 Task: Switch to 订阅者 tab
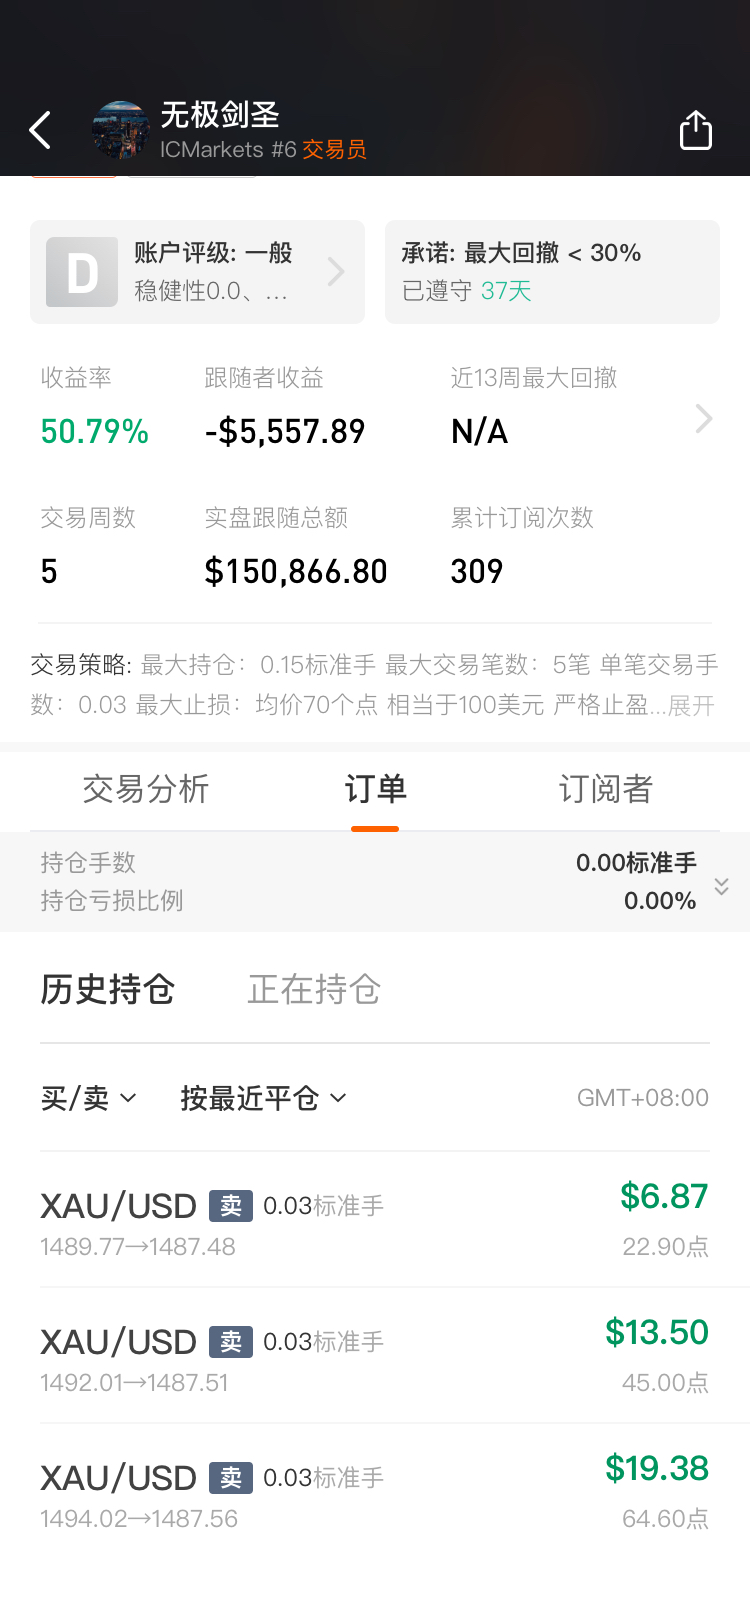click(605, 789)
